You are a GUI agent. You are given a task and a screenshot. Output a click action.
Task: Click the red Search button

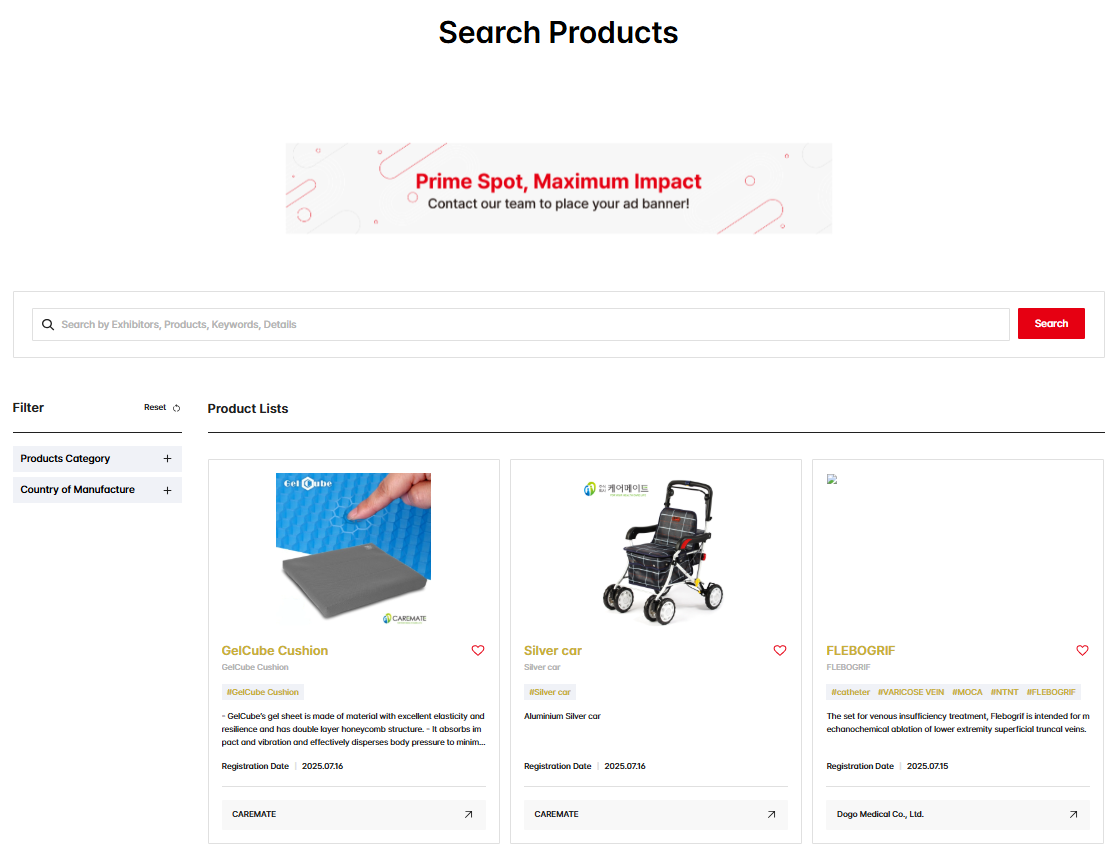(1051, 324)
